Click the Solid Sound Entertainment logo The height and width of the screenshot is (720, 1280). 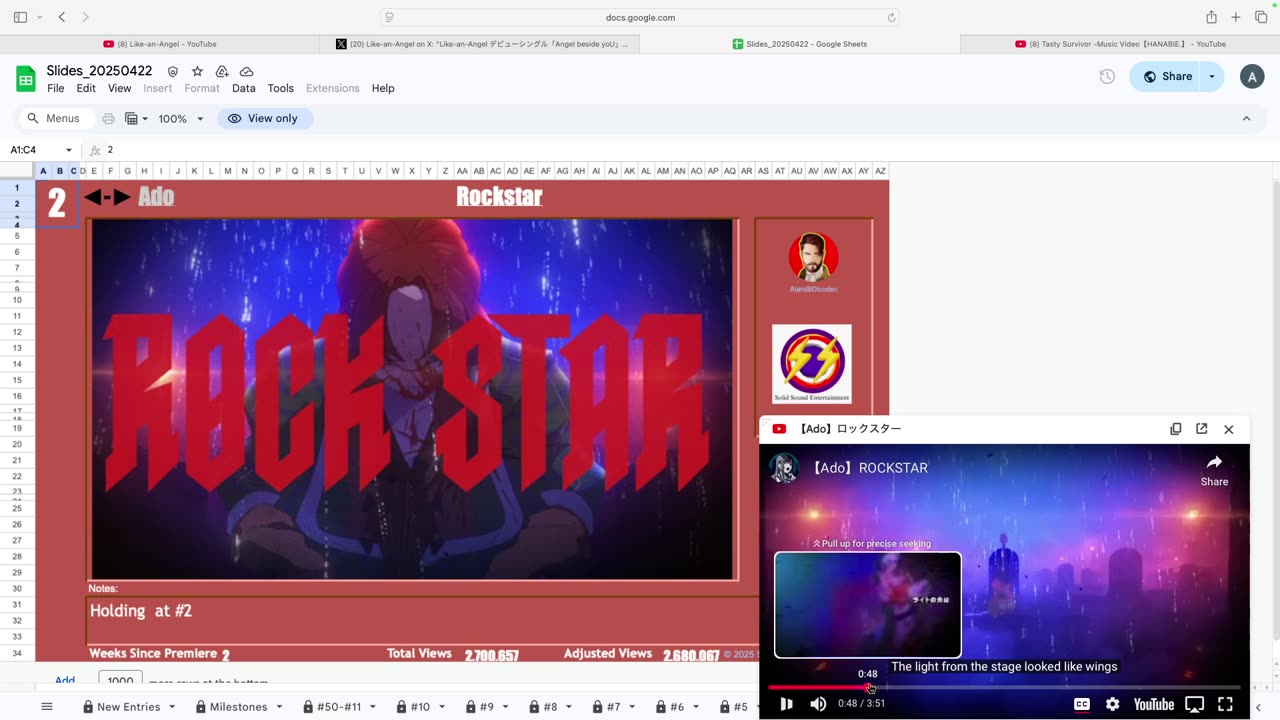812,364
